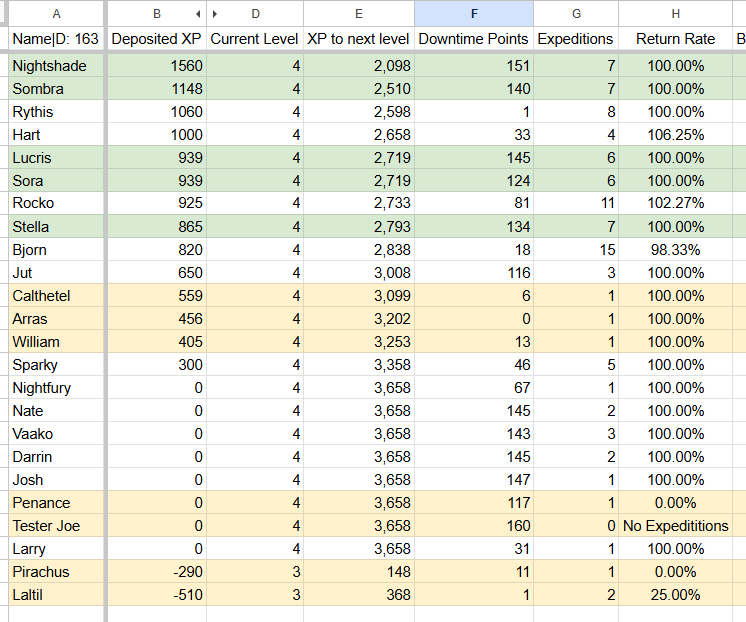Image resolution: width=746 pixels, height=622 pixels.
Task: Select Bjorn's 98.33% return rate cell
Action: pos(676,250)
